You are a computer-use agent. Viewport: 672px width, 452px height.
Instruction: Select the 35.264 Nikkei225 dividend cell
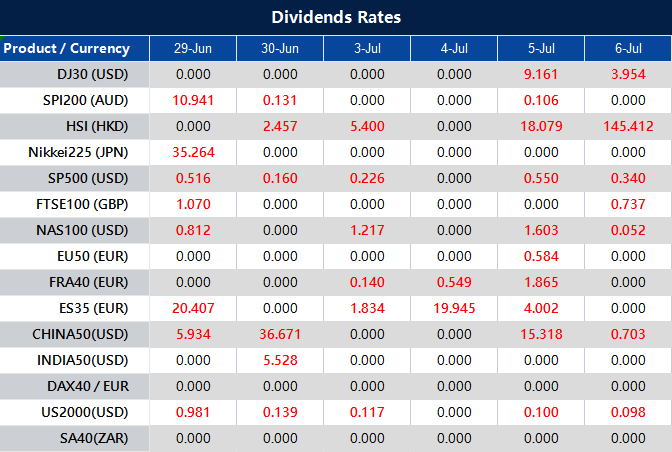click(x=193, y=152)
